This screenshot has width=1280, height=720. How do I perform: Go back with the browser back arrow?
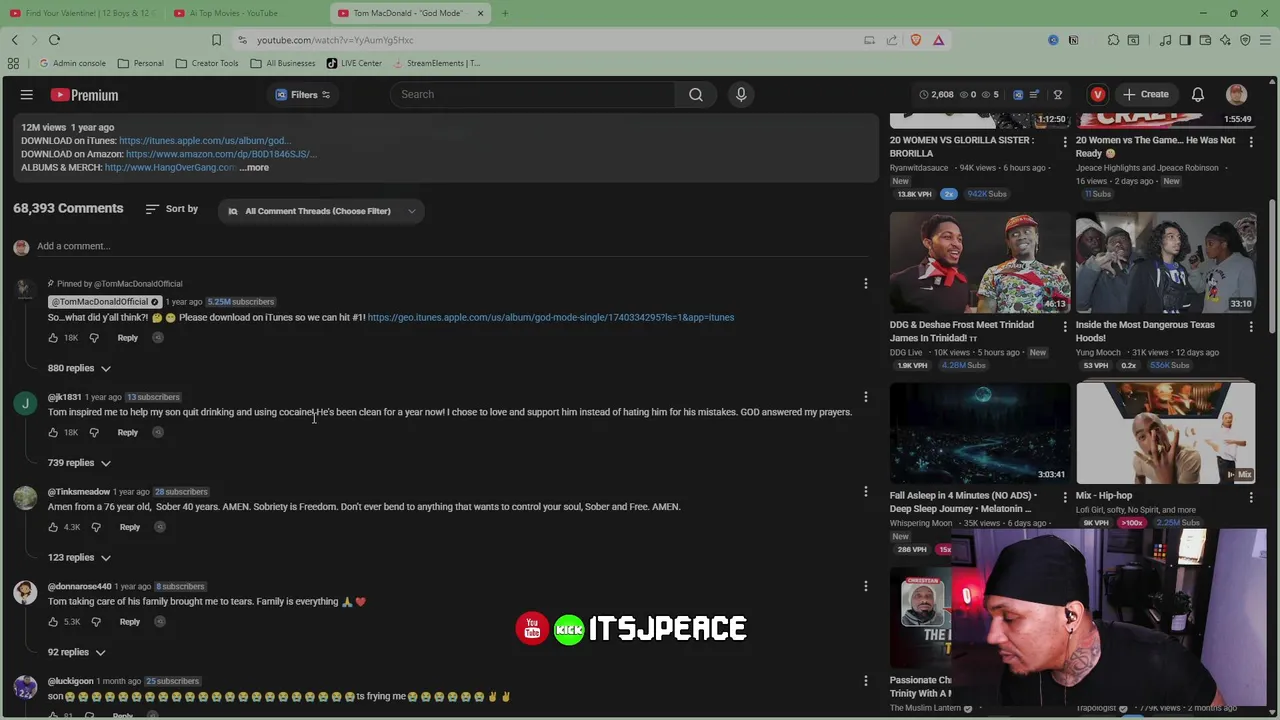(15, 40)
